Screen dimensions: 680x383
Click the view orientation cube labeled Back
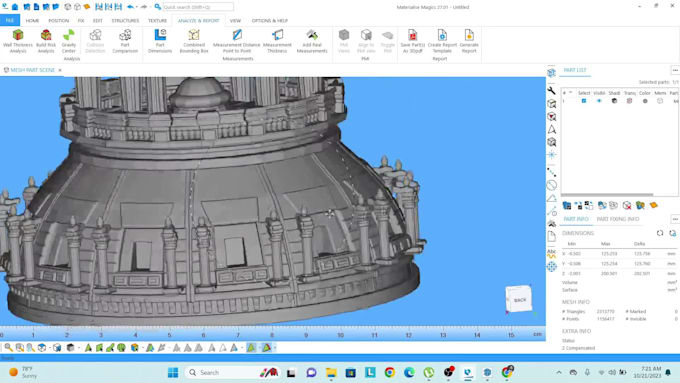click(x=519, y=299)
